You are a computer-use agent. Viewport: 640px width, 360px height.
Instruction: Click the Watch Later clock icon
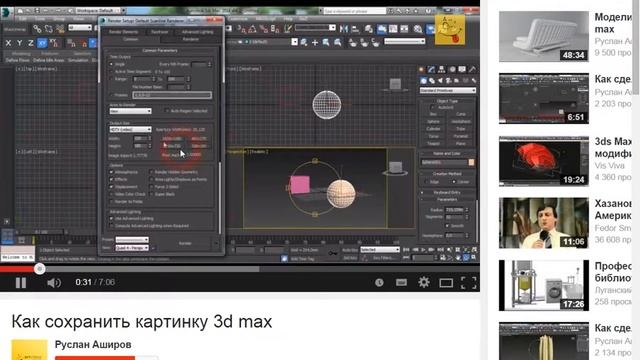pyautogui.click(x=379, y=282)
